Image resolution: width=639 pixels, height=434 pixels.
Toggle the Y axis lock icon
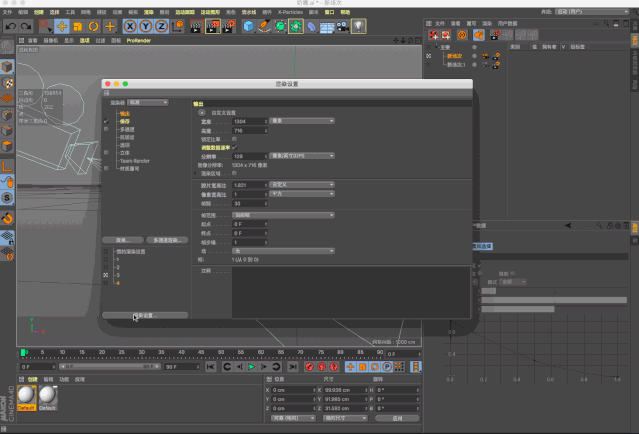[145, 27]
